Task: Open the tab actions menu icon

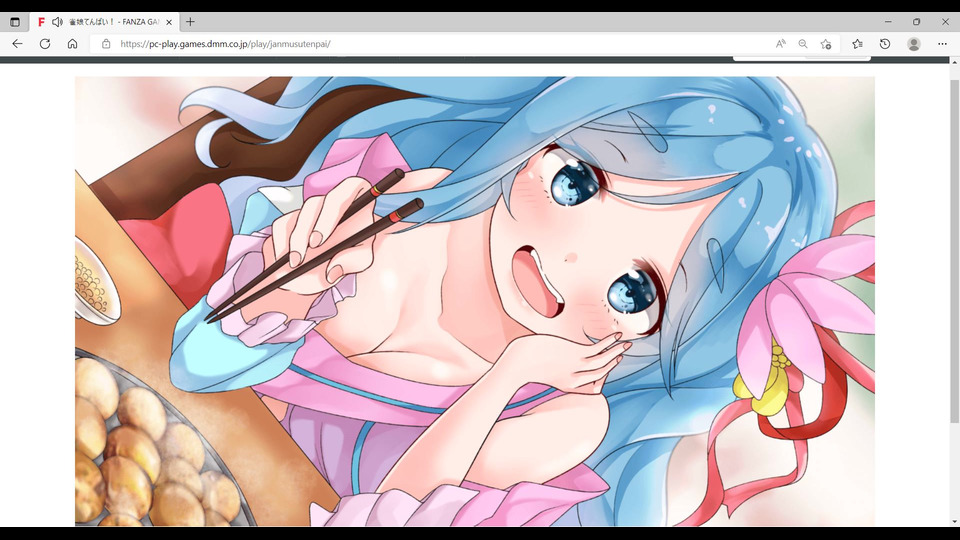Action: point(15,22)
